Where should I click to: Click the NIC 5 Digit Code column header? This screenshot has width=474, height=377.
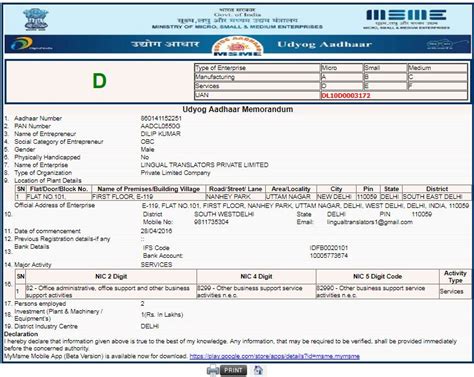(377, 276)
